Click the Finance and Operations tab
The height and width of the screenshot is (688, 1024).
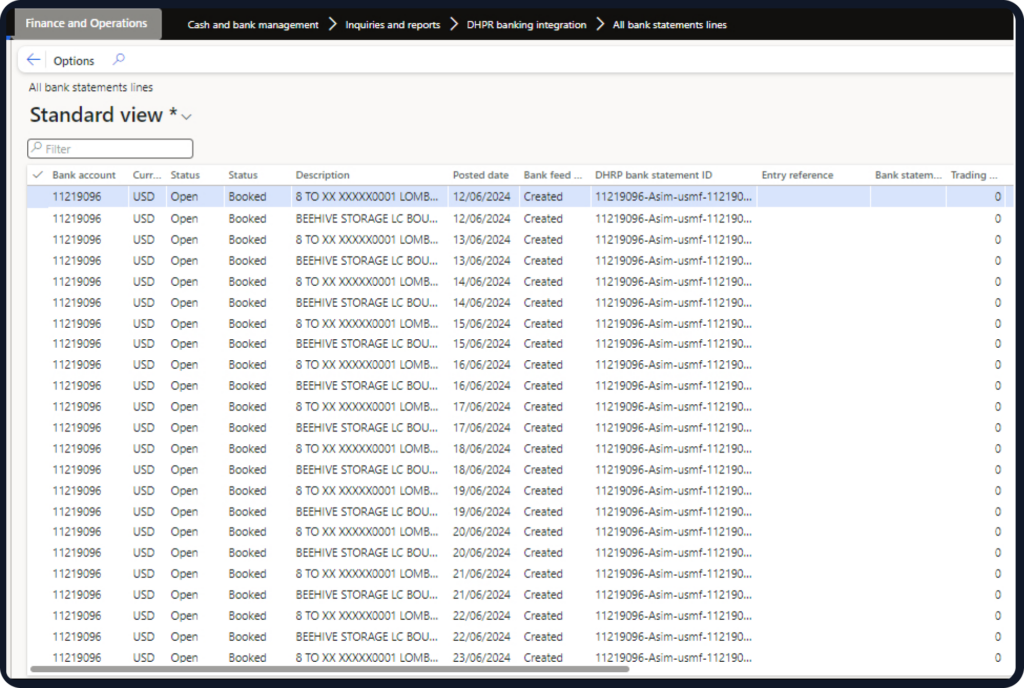point(87,23)
